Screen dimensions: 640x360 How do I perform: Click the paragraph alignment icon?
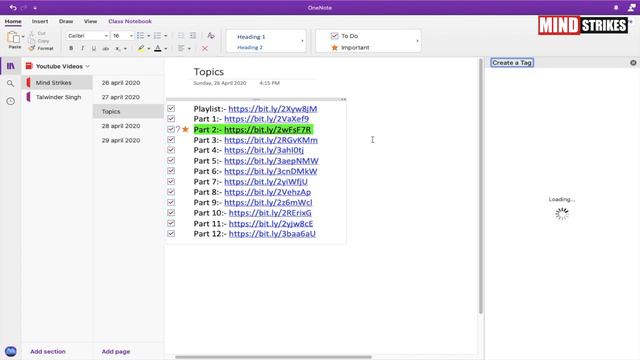pyautogui.click(x=181, y=49)
